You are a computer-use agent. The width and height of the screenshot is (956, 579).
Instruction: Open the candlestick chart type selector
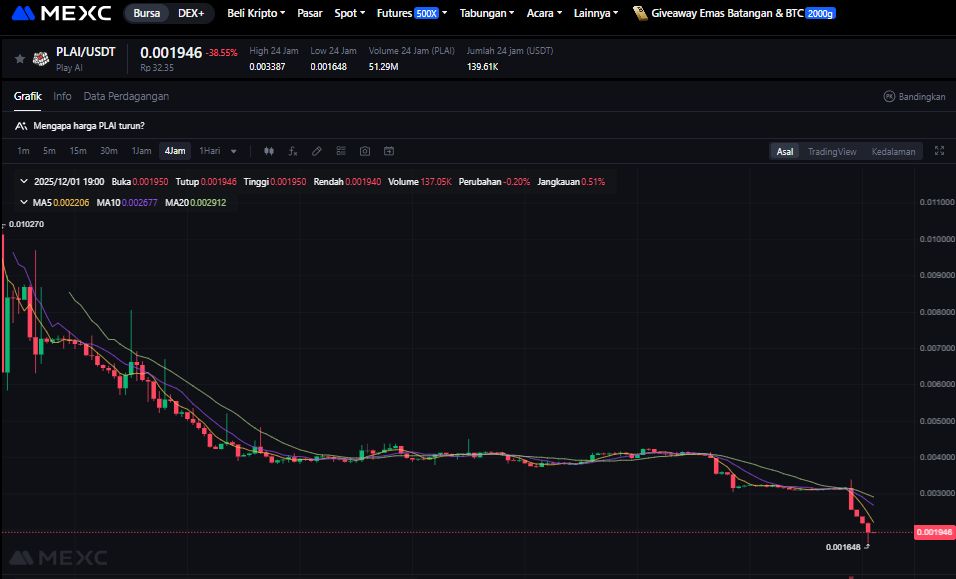[268, 151]
